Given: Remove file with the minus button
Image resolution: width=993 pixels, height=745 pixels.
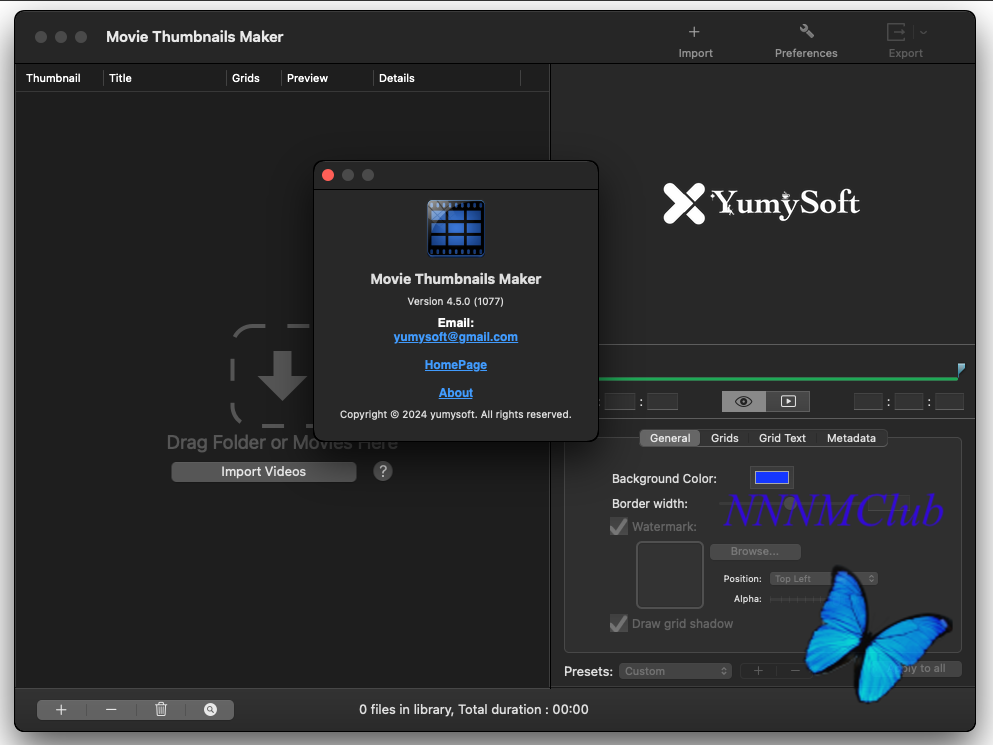Looking at the screenshot, I should [111, 710].
